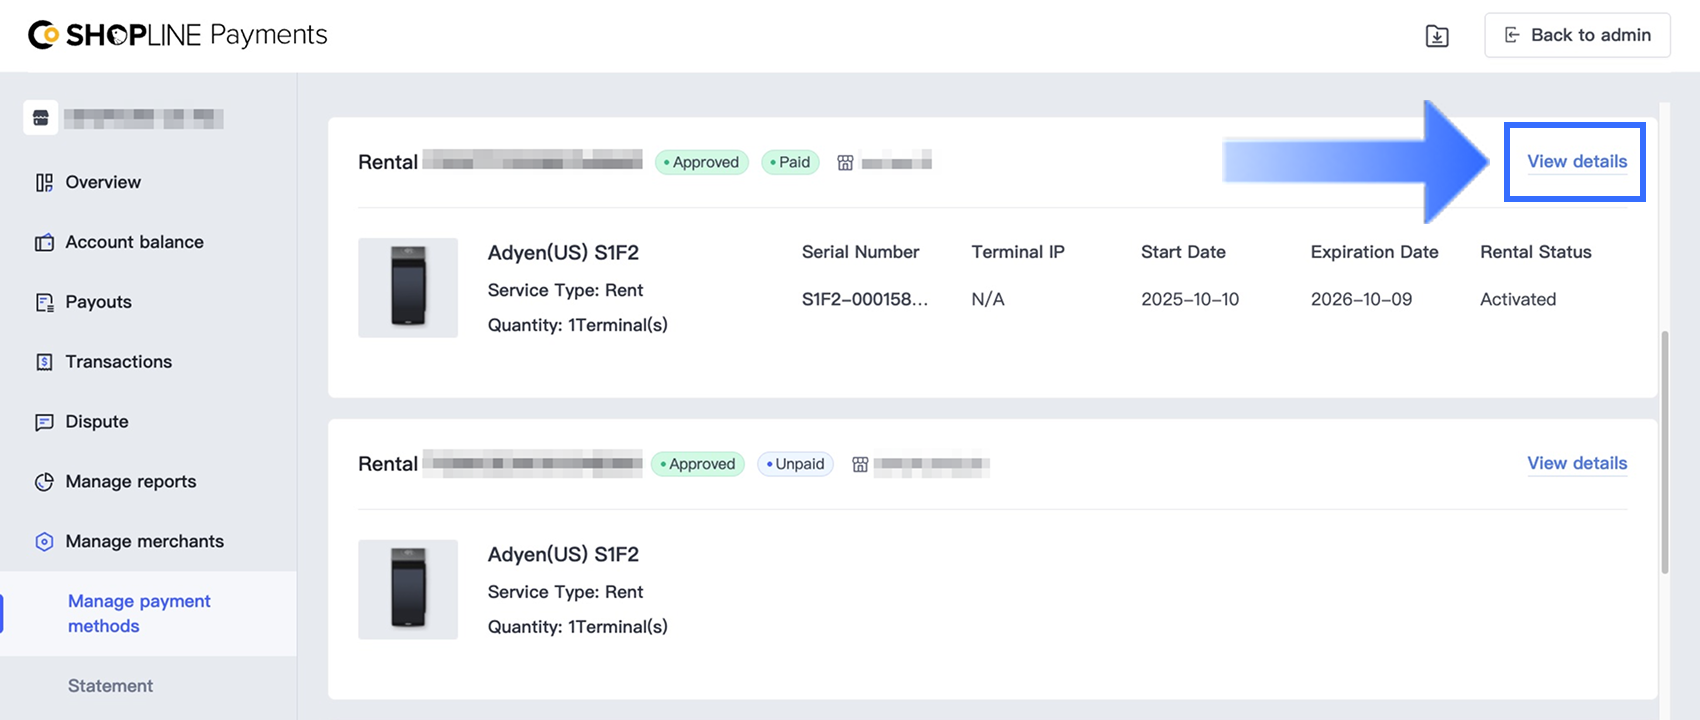This screenshot has height=720, width=1700.
Task: Click terminal thumbnail in the Paid rental
Action: (x=408, y=288)
